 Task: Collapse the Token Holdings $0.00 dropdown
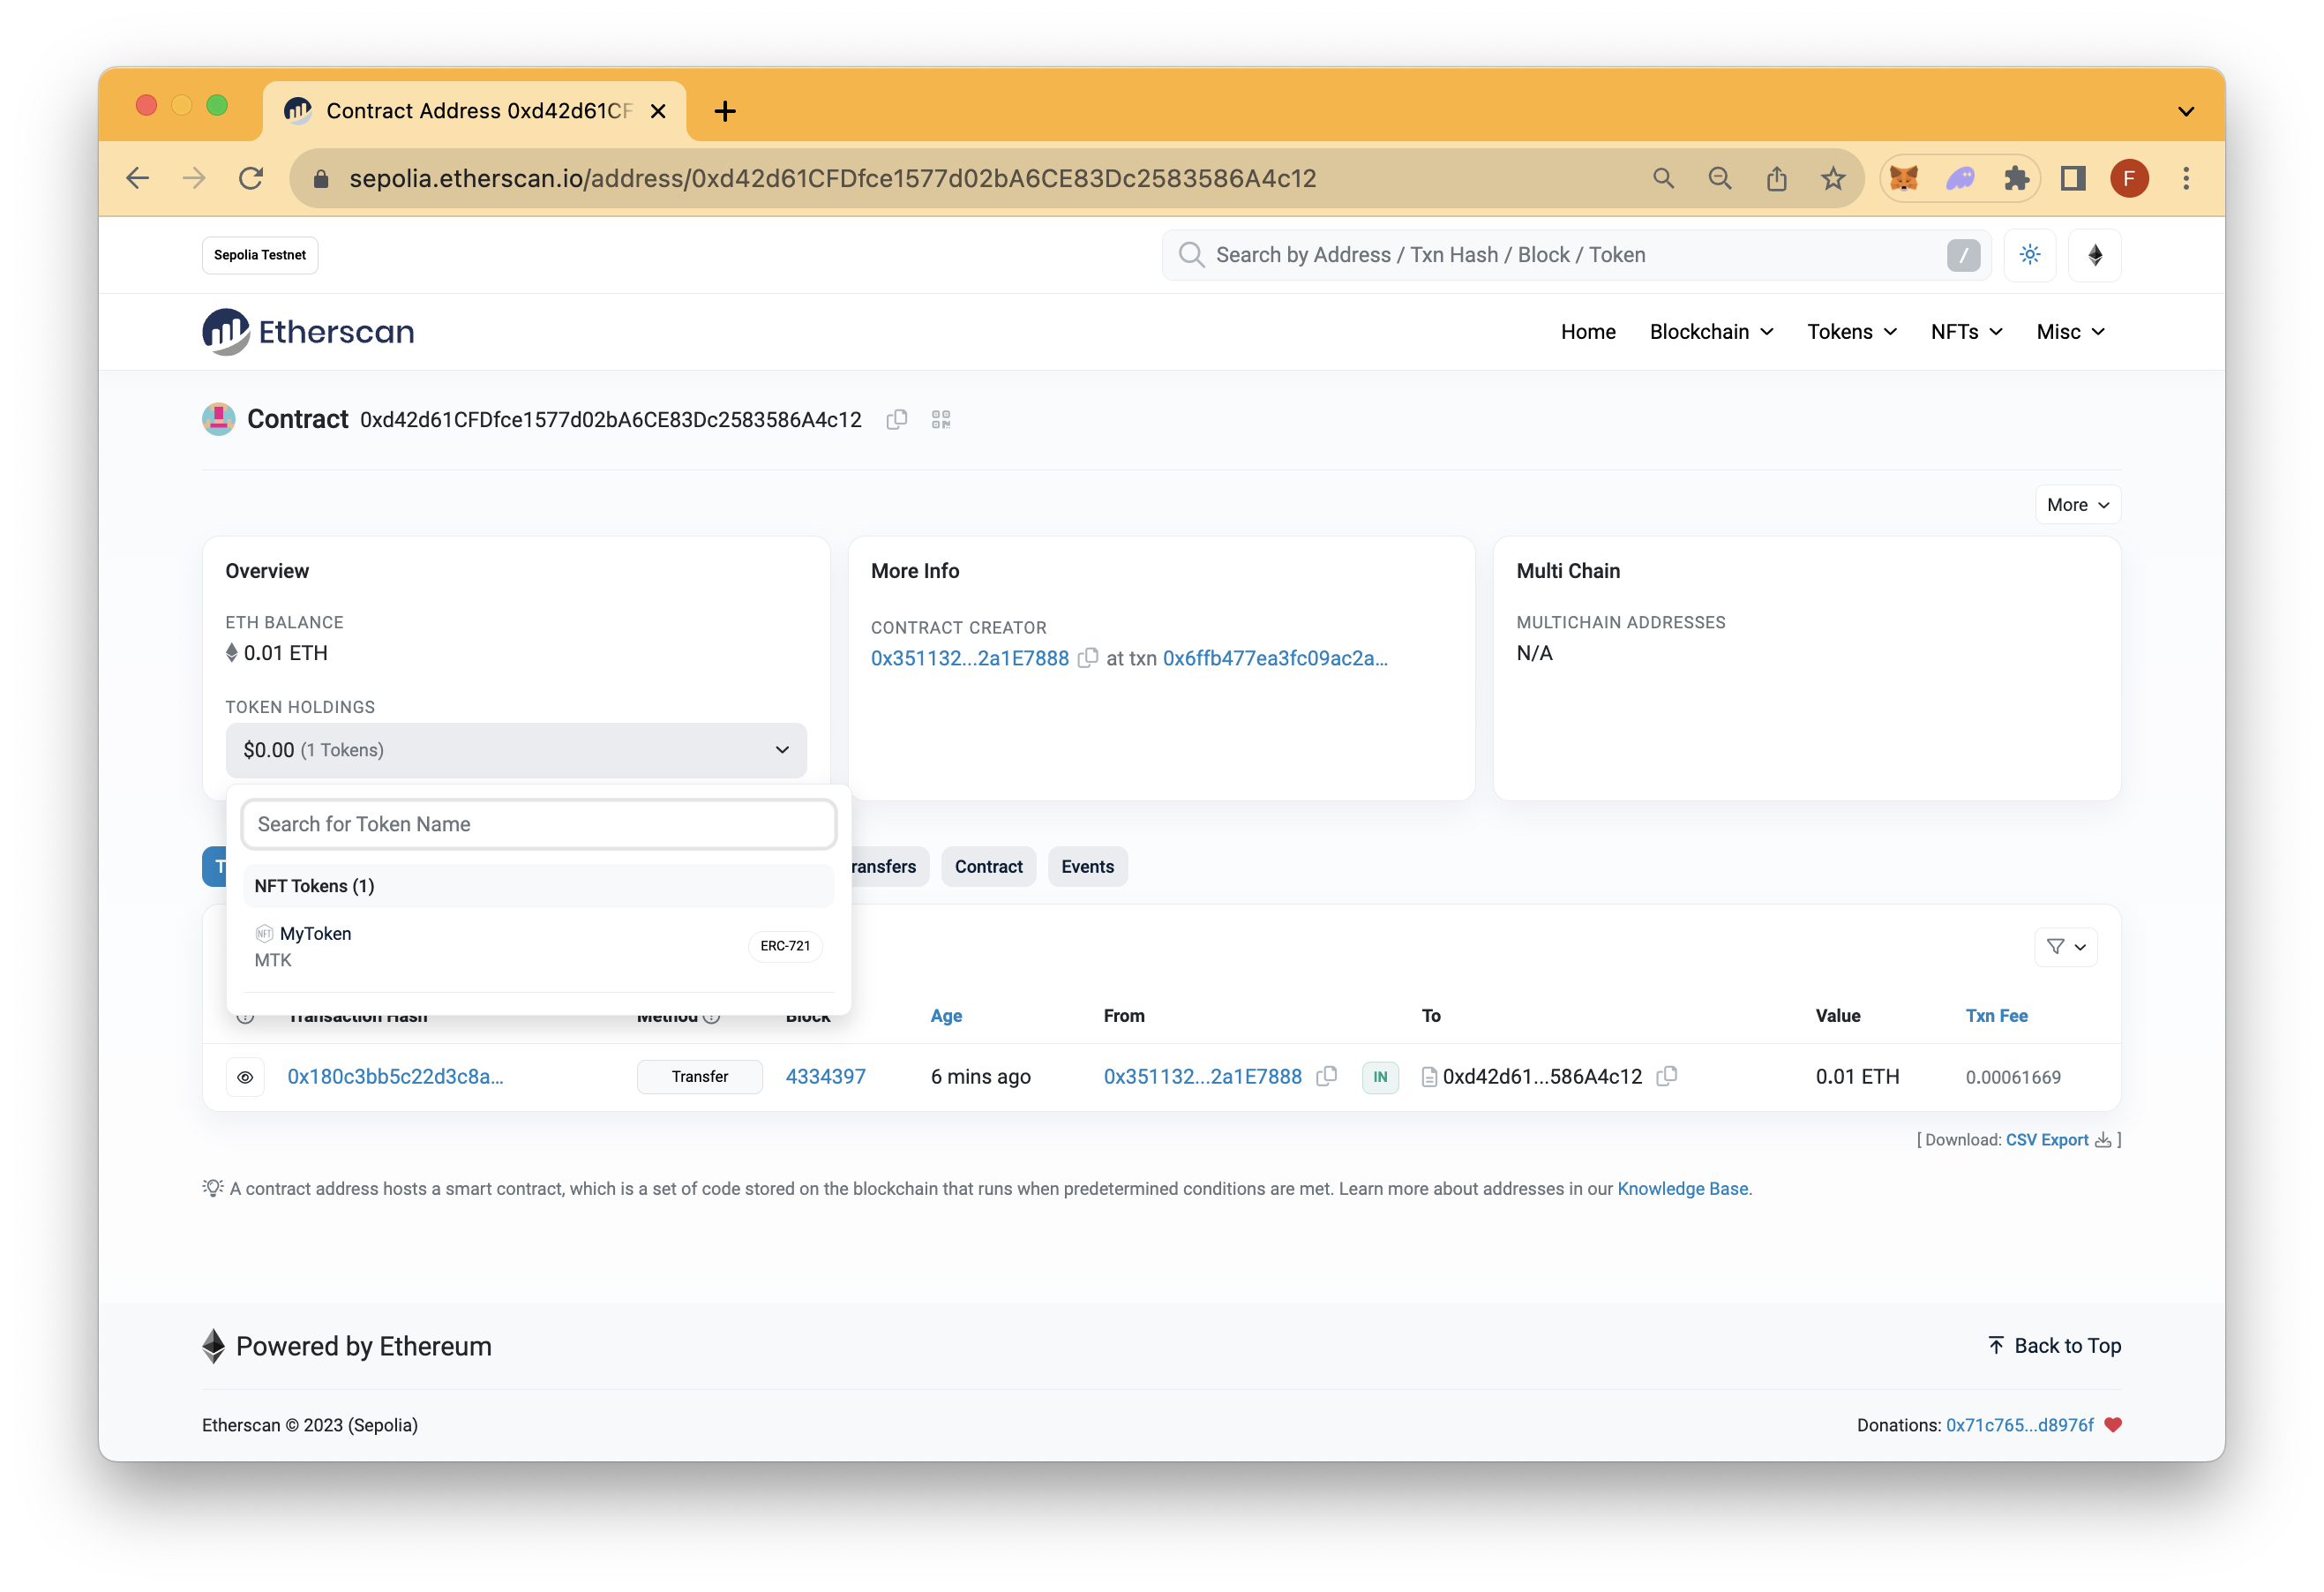coord(516,750)
